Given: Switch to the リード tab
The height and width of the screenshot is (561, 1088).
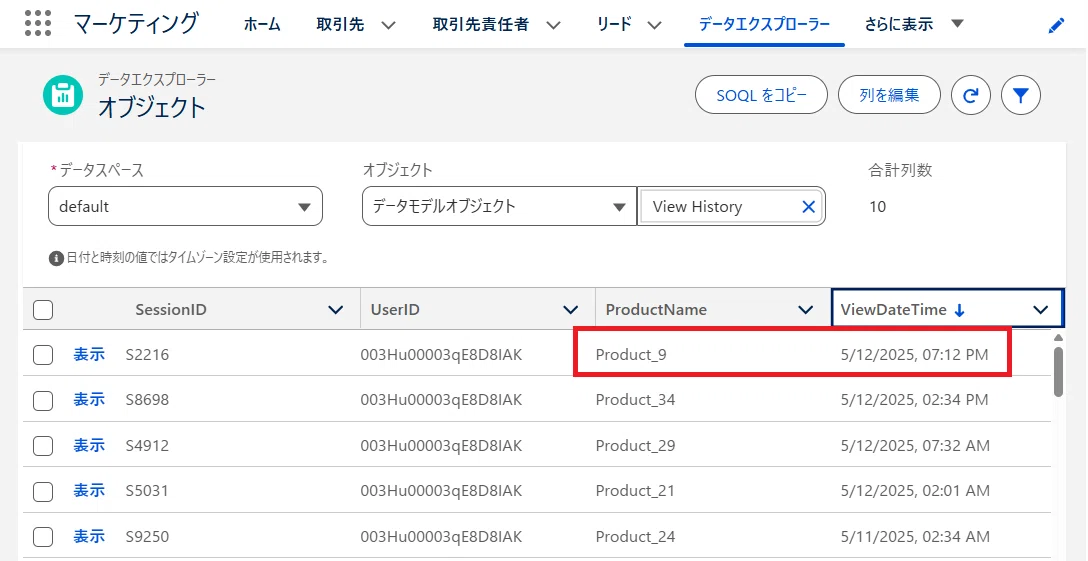Looking at the screenshot, I should 615,25.
